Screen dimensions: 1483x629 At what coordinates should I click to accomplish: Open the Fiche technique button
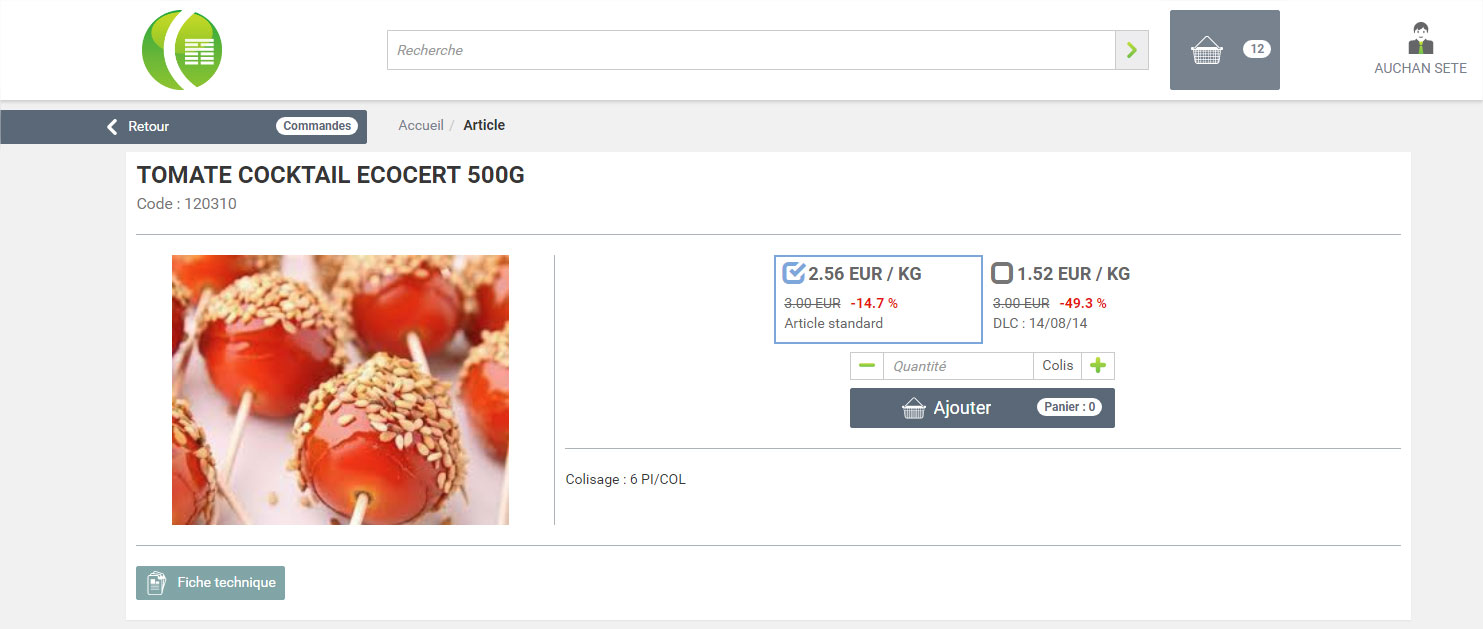tap(211, 583)
